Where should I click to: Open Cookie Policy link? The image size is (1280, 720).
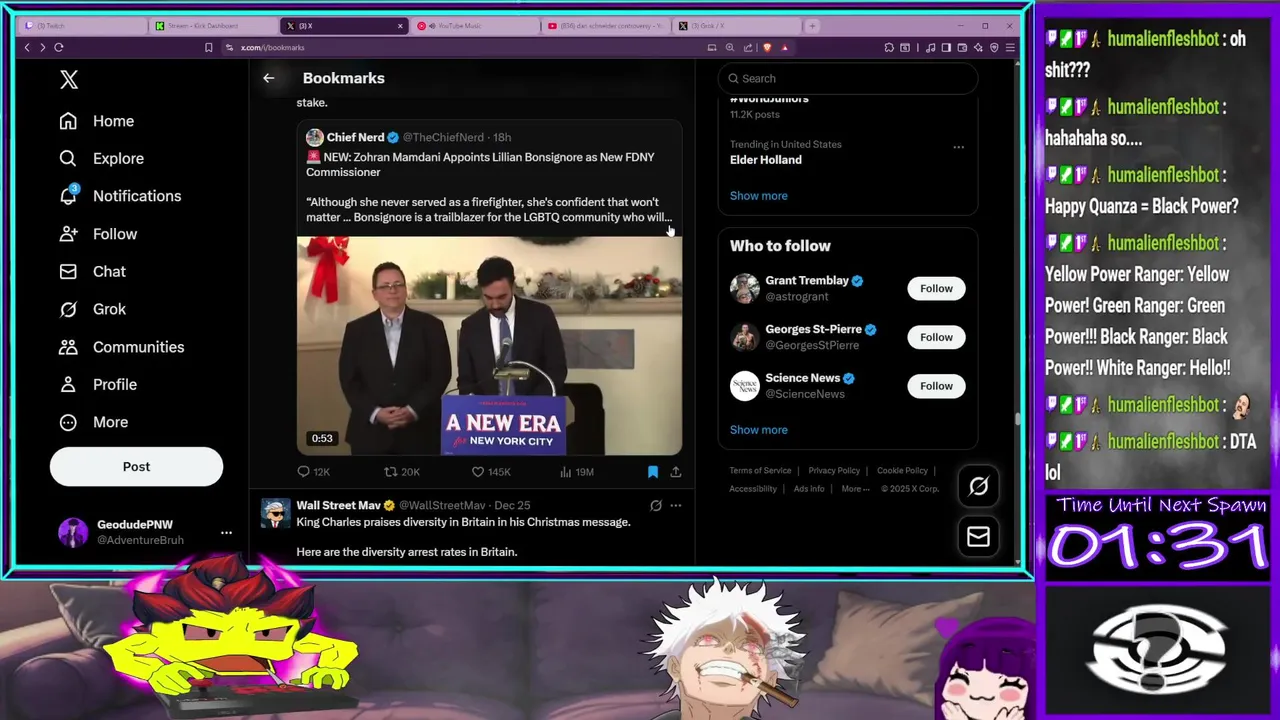tap(902, 470)
